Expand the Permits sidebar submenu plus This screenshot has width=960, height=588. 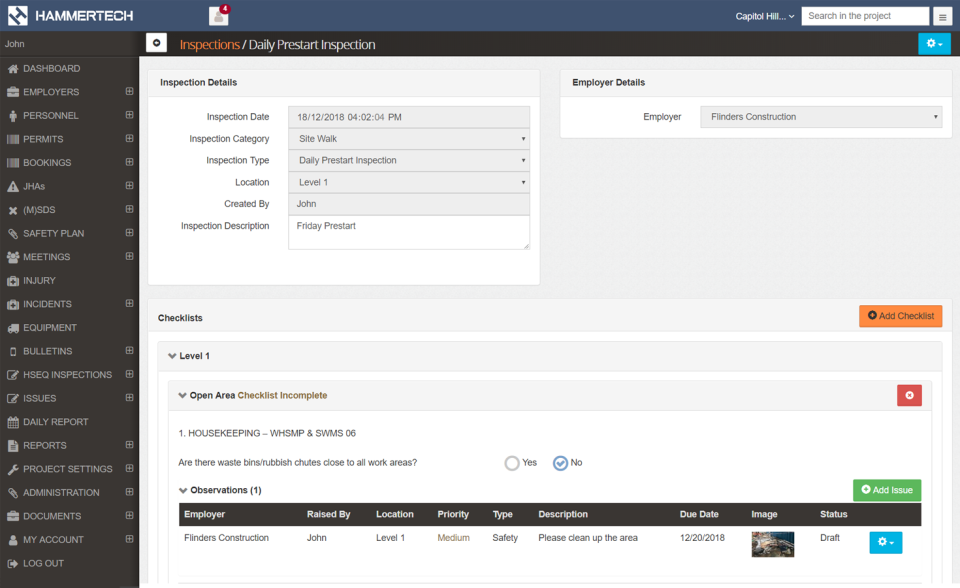pyautogui.click(x=129, y=138)
